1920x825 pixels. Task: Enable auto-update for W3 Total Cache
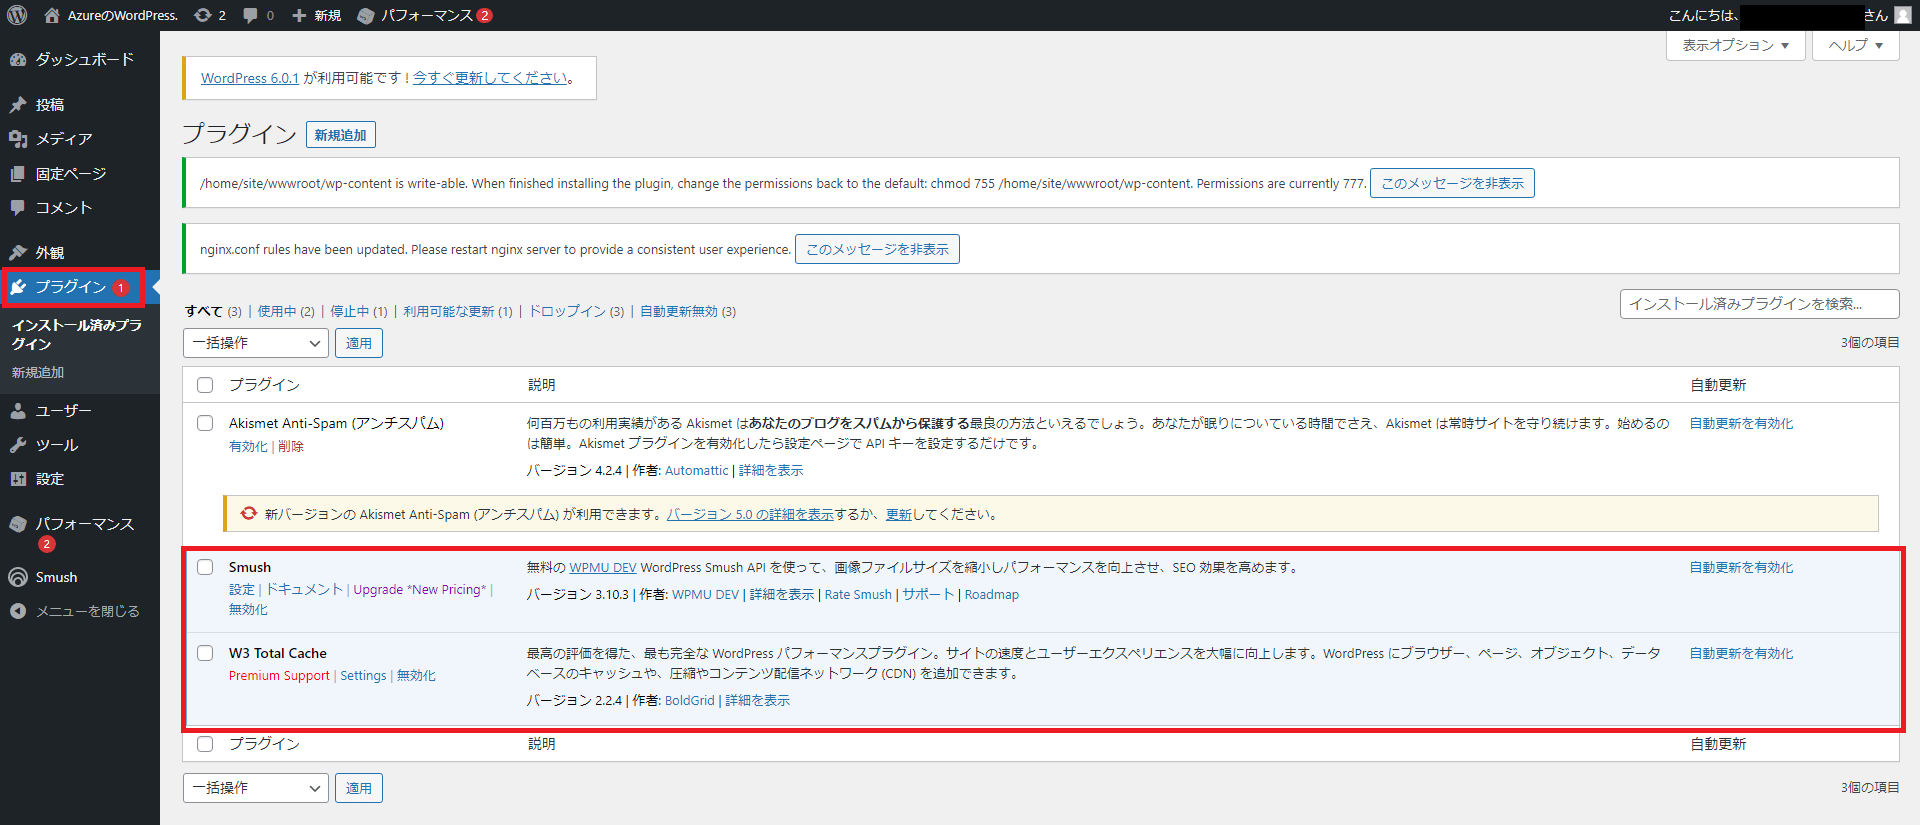(1741, 653)
